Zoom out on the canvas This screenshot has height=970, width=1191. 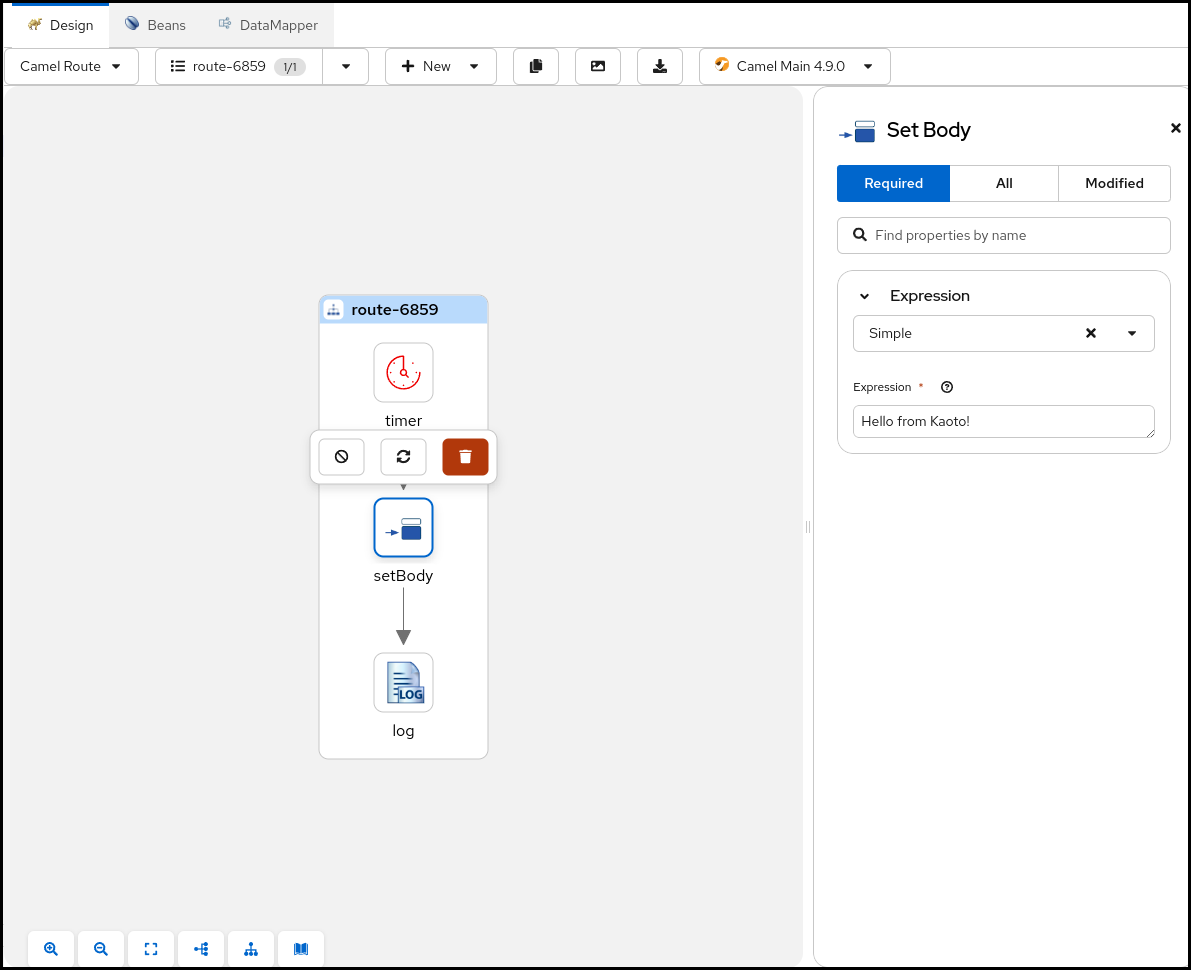pyautogui.click(x=101, y=949)
